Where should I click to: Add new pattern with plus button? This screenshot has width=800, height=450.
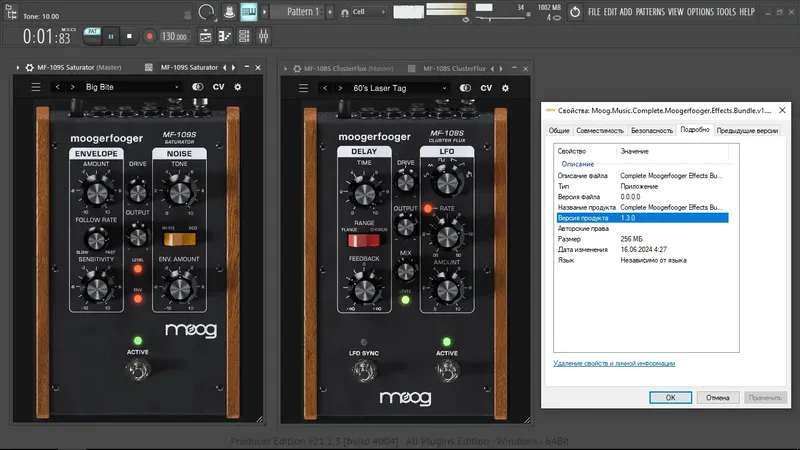pyautogui.click(x=330, y=12)
